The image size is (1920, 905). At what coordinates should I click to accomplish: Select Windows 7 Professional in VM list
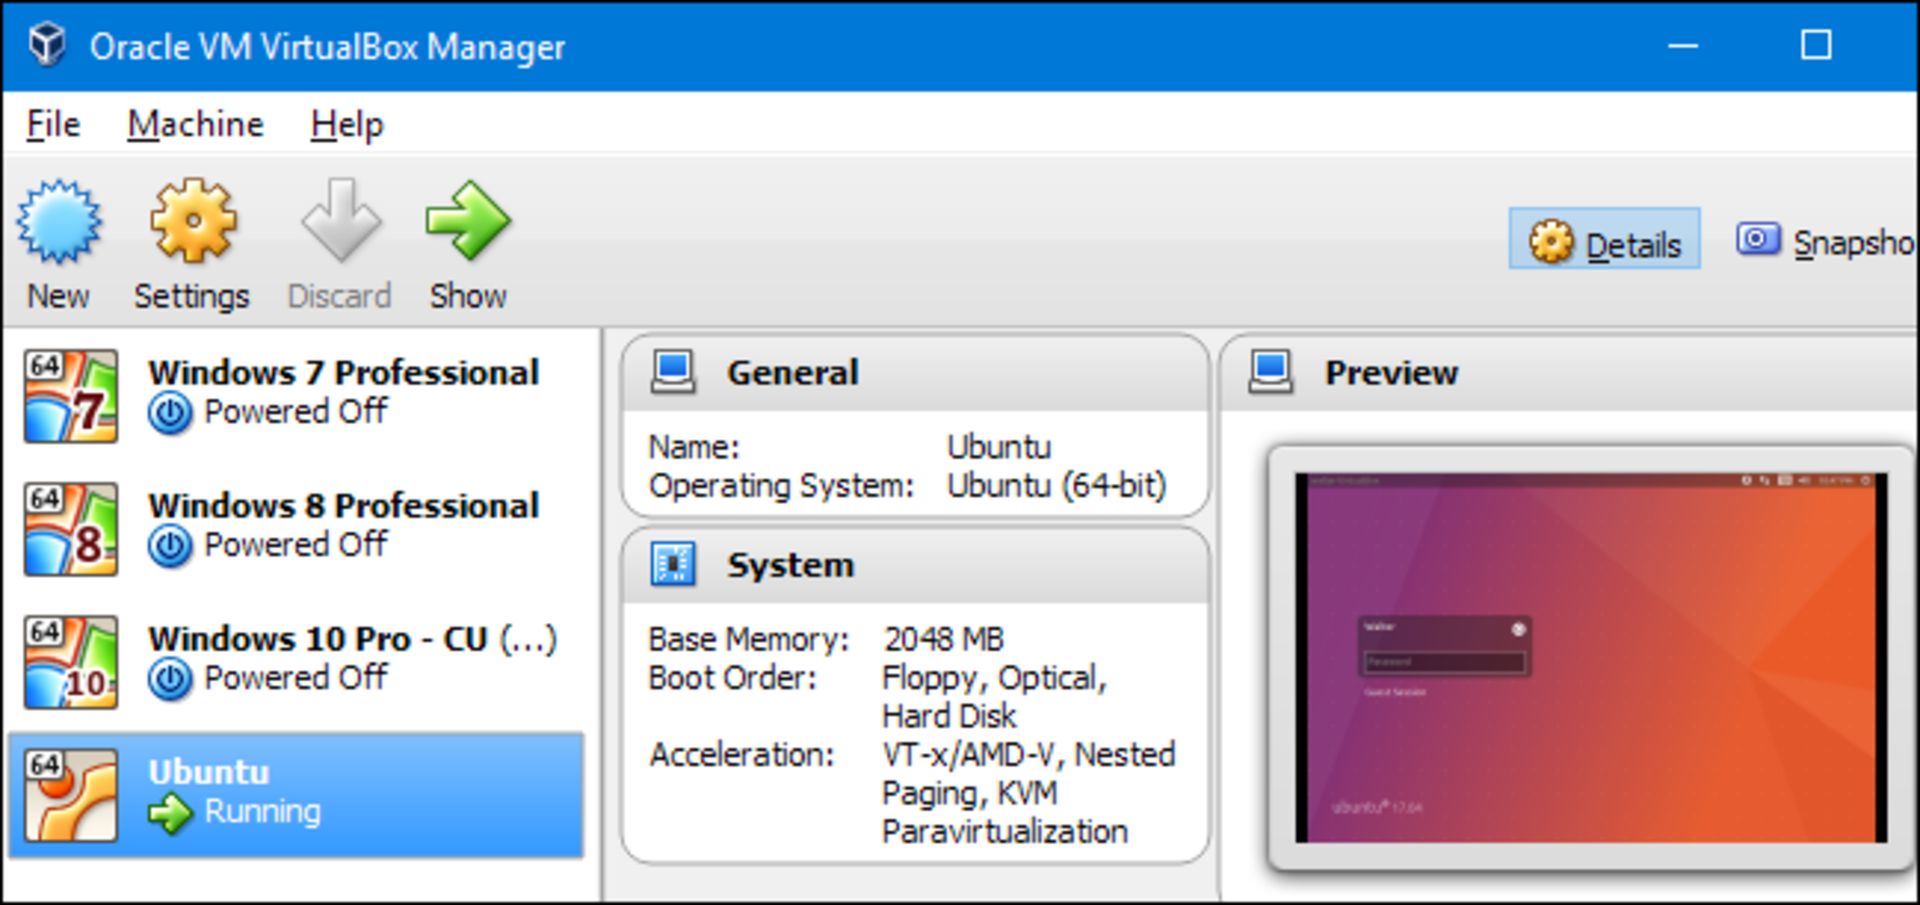(297, 396)
